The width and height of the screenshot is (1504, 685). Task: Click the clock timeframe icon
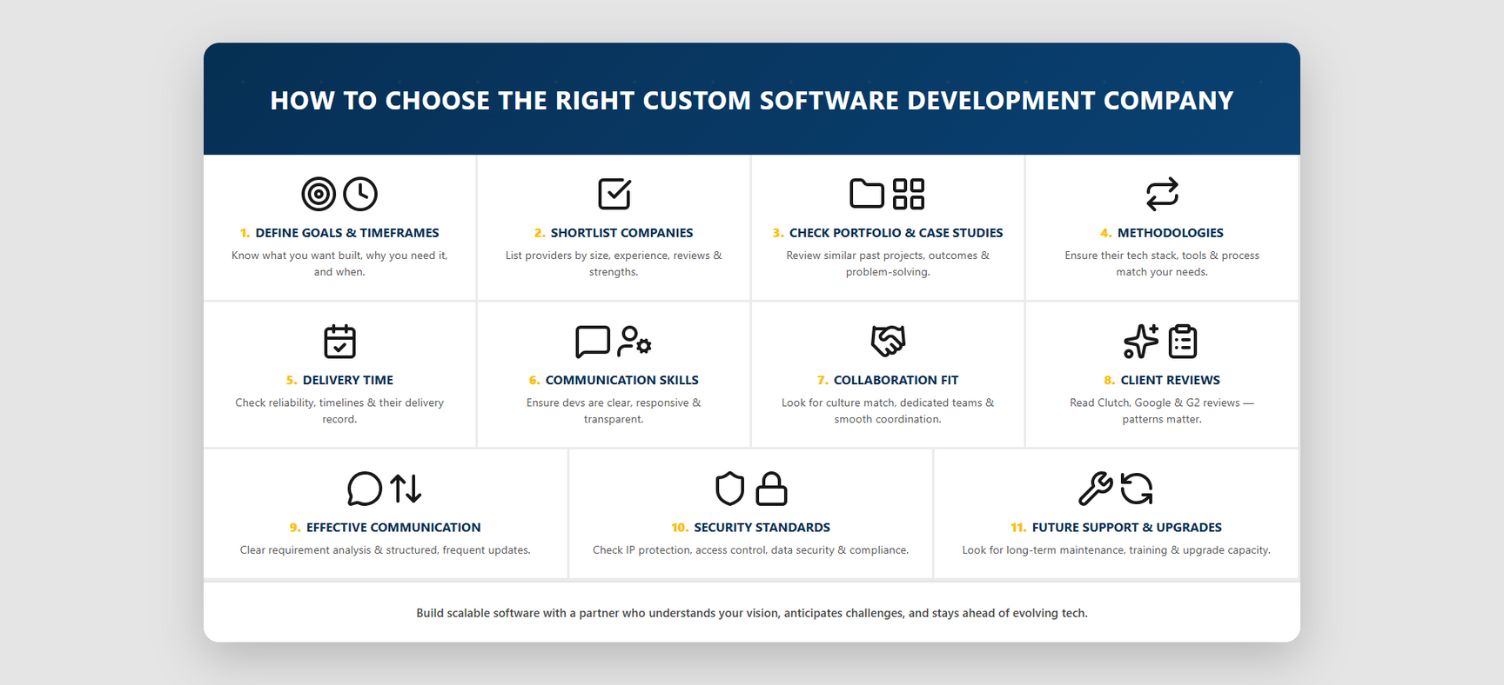pyautogui.click(x=360, y=194)
